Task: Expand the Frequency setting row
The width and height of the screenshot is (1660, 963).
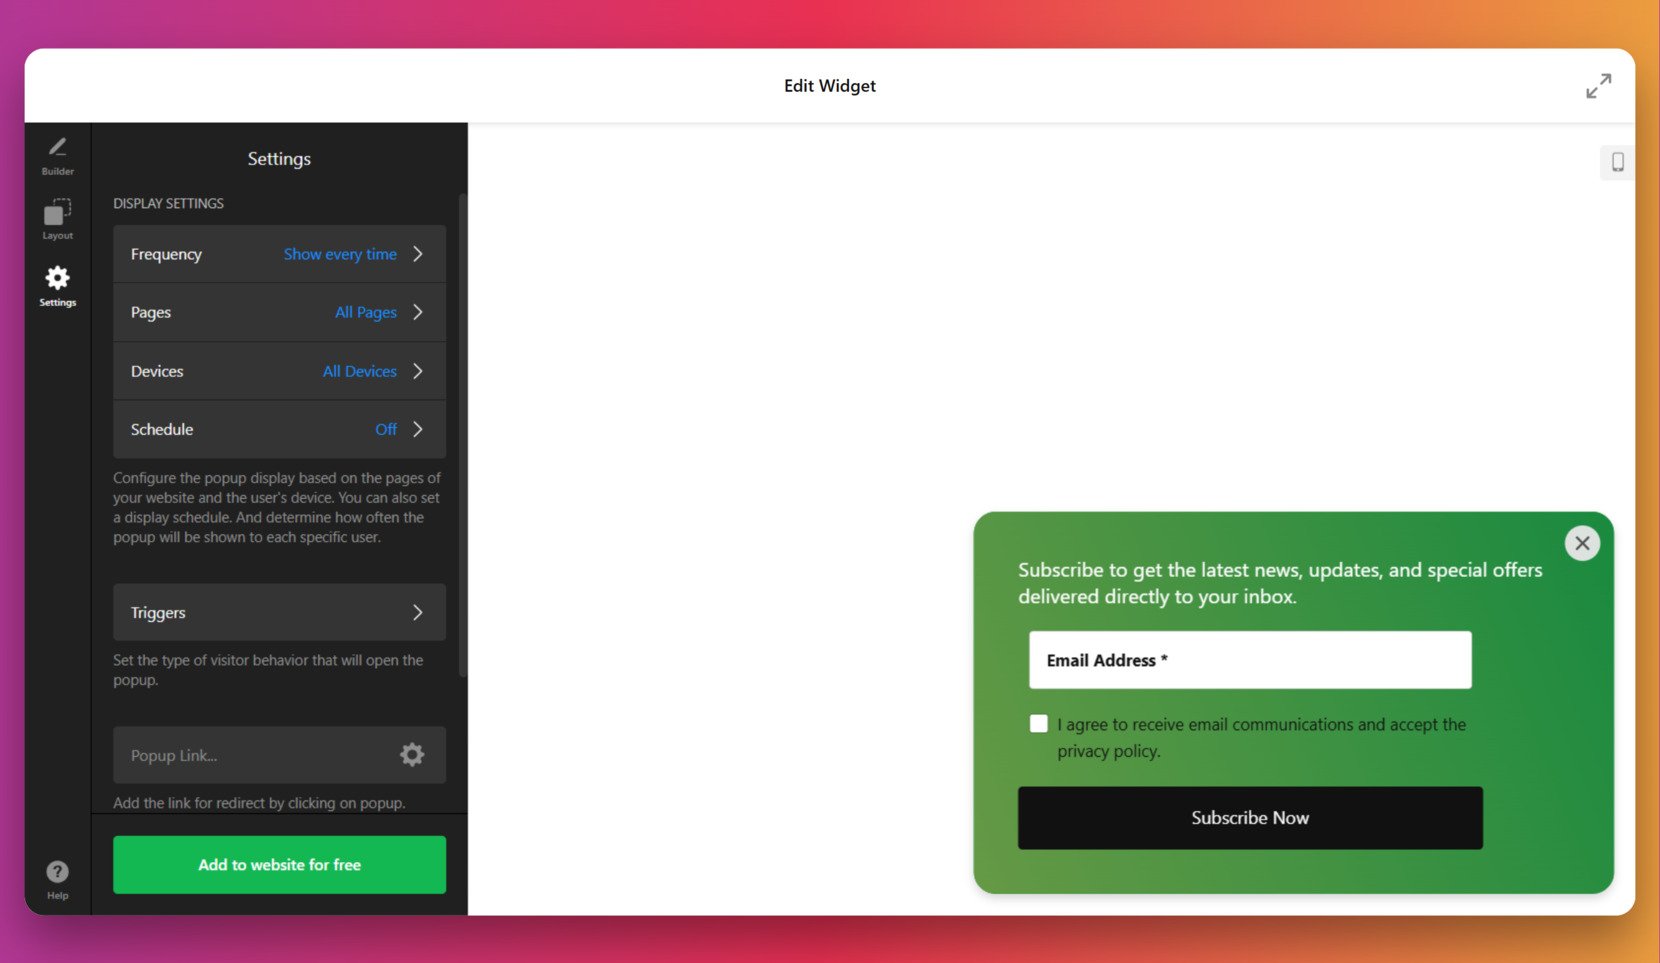Action: (x=279, y=254)
